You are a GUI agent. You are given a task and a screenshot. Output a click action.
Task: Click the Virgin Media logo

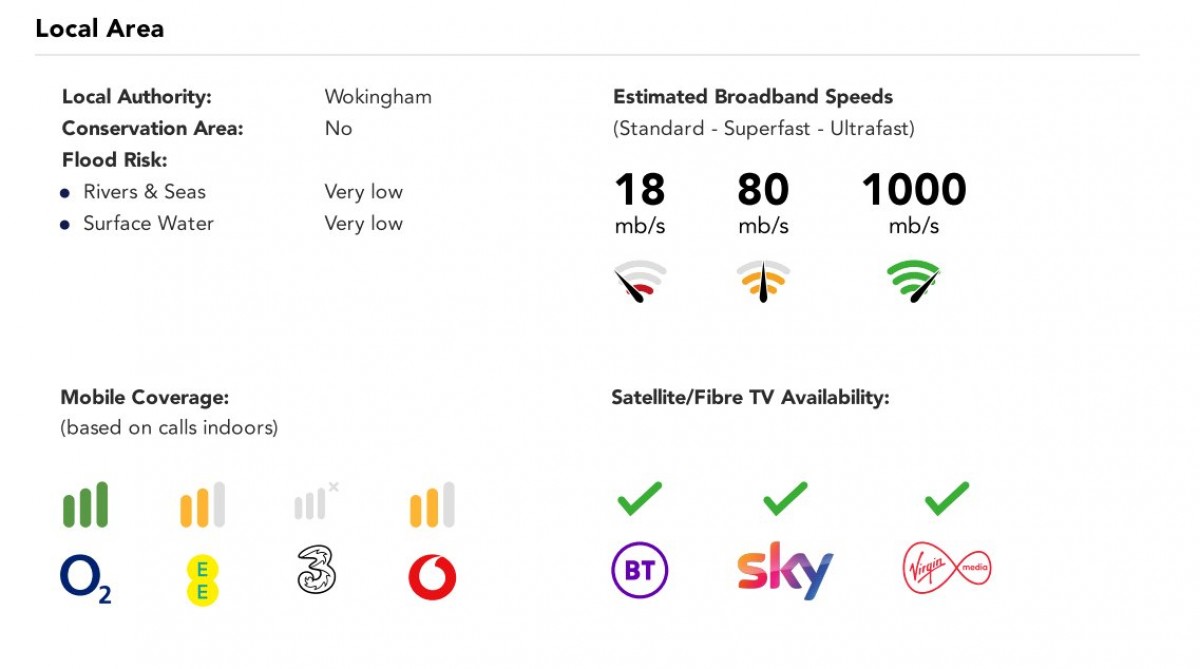(946, 569)
